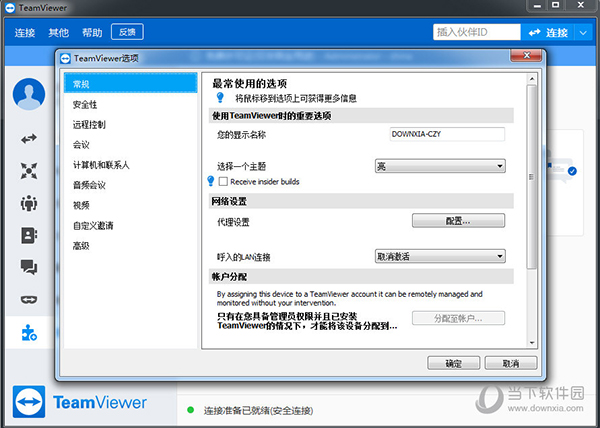Click the TeamViewer icon in options dialog title
Image resolution: width=600 pixels, height=428 pixels.
[65, 59]
